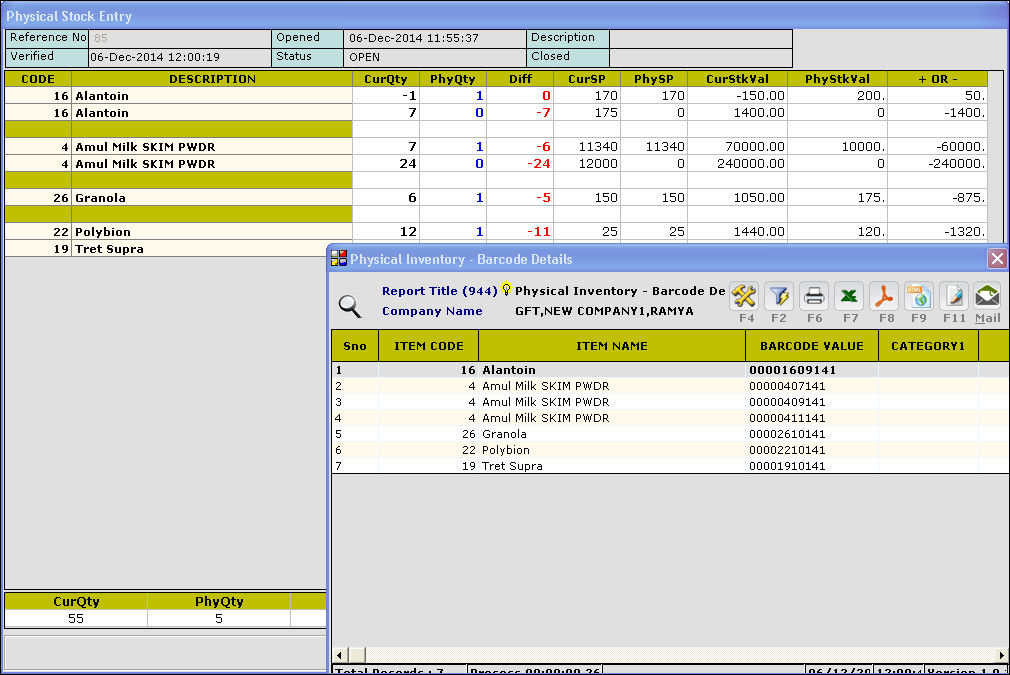1010x675 pixels.
Task: Click the Reference No field
Action: [180, 38]
